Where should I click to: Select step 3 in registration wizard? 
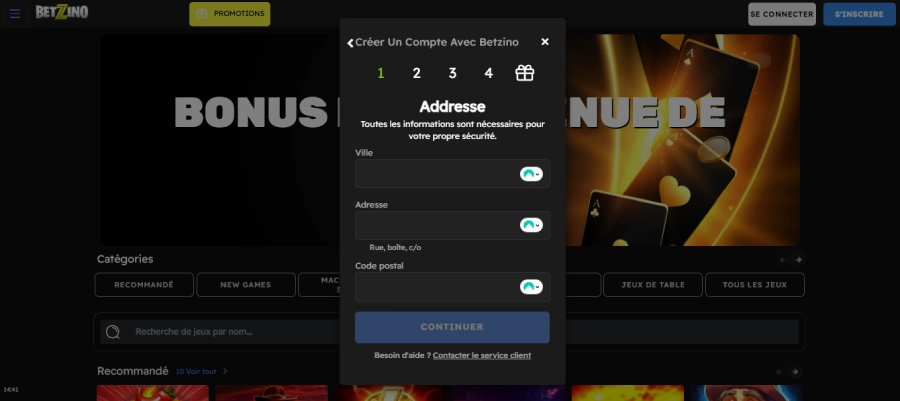coord(453,73)
